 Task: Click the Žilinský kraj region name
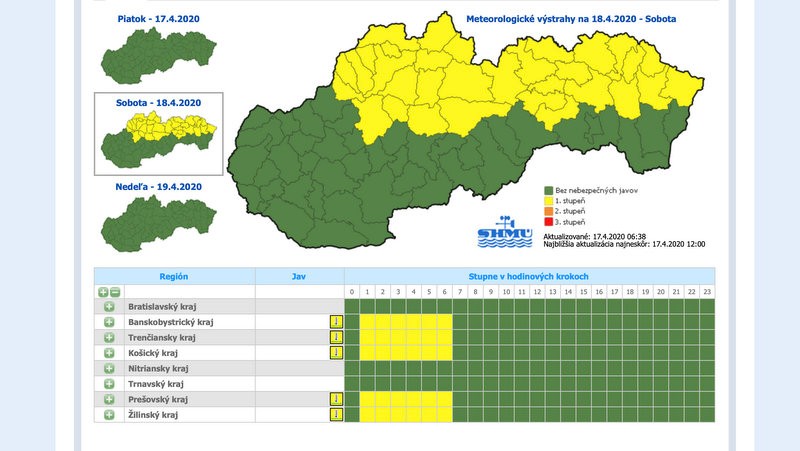153,414
